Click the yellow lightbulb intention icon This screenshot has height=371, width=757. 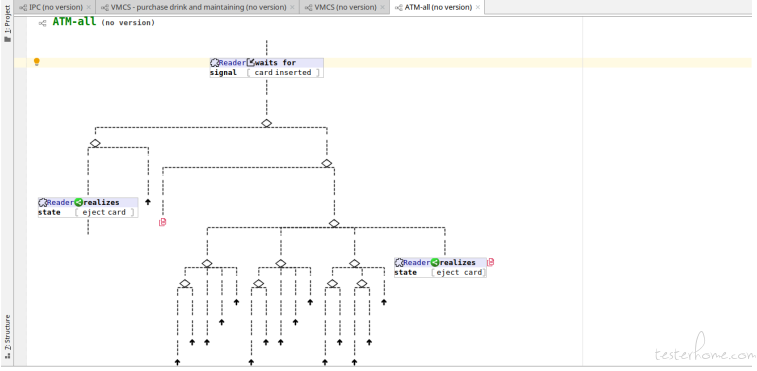tap(36, 62)
